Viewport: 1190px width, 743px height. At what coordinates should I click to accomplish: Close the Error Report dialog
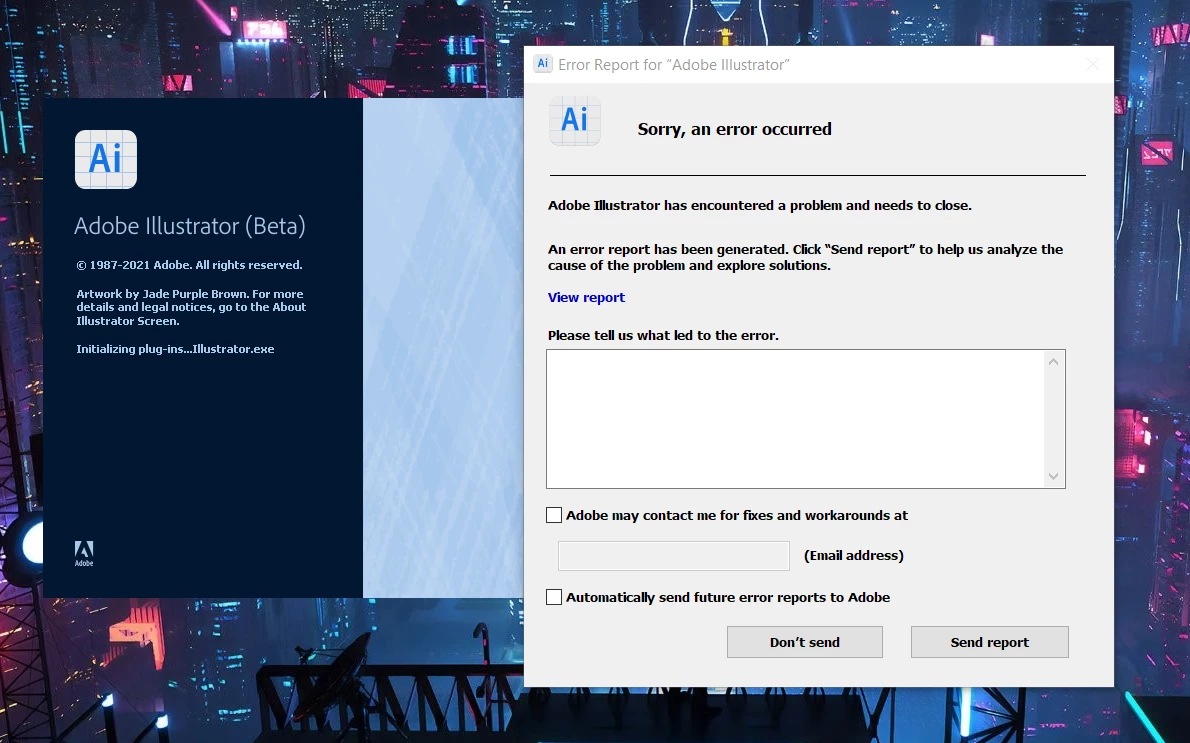coord(1093,65)
